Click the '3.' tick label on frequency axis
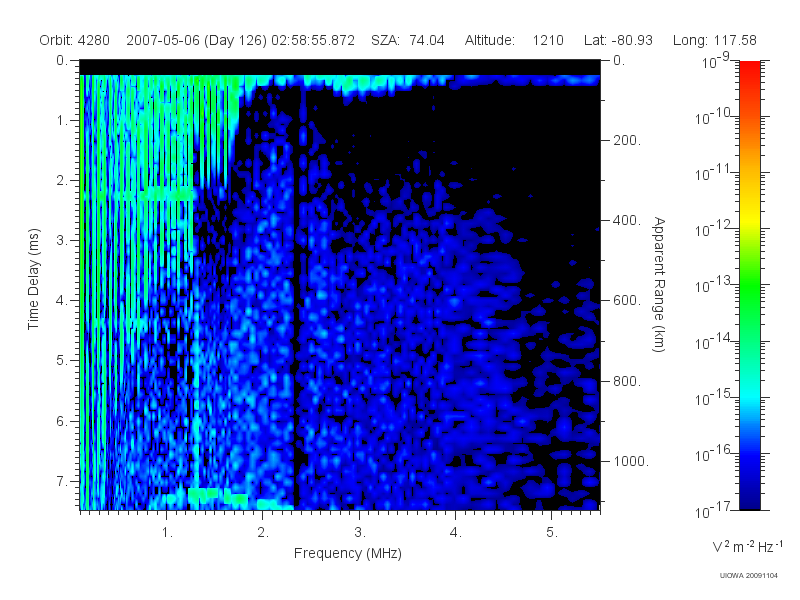 pos(360,533)
